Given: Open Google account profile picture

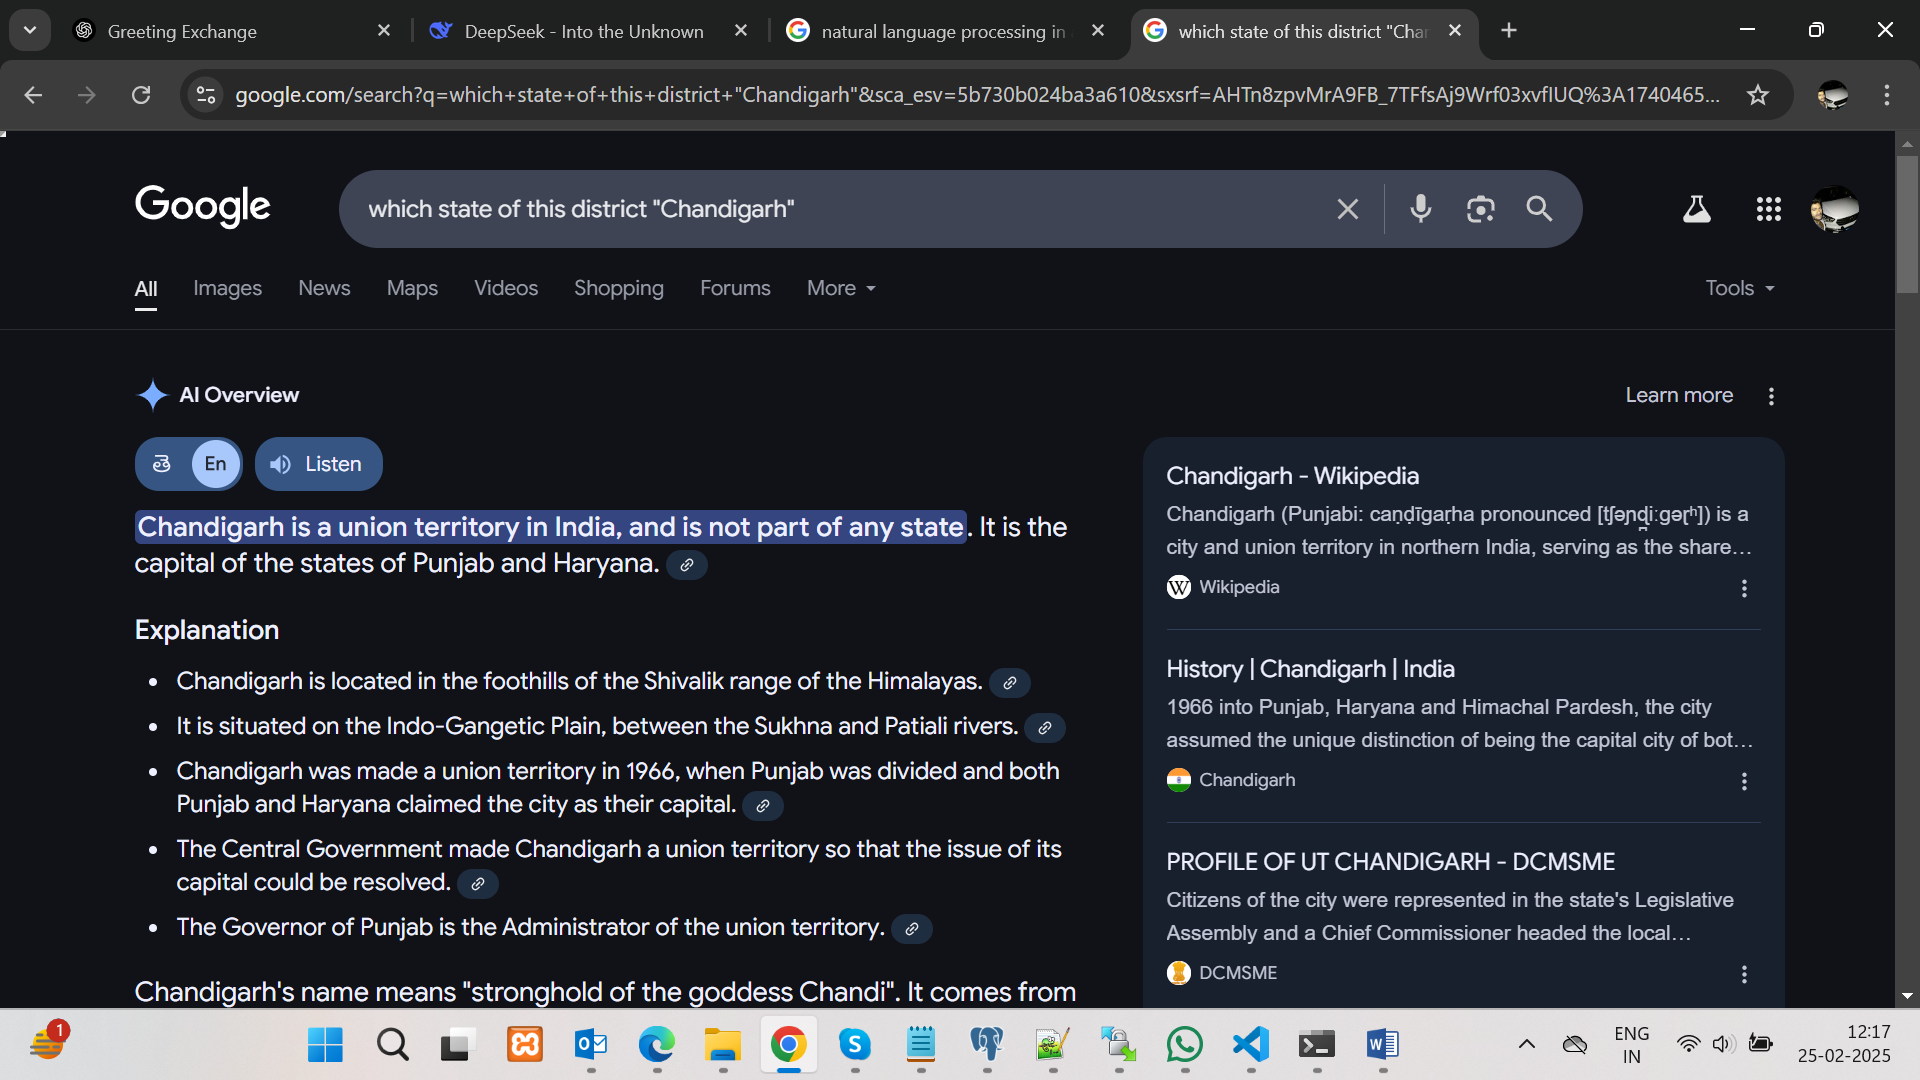Looking at the screenshot, I should tap(1835, 209).
